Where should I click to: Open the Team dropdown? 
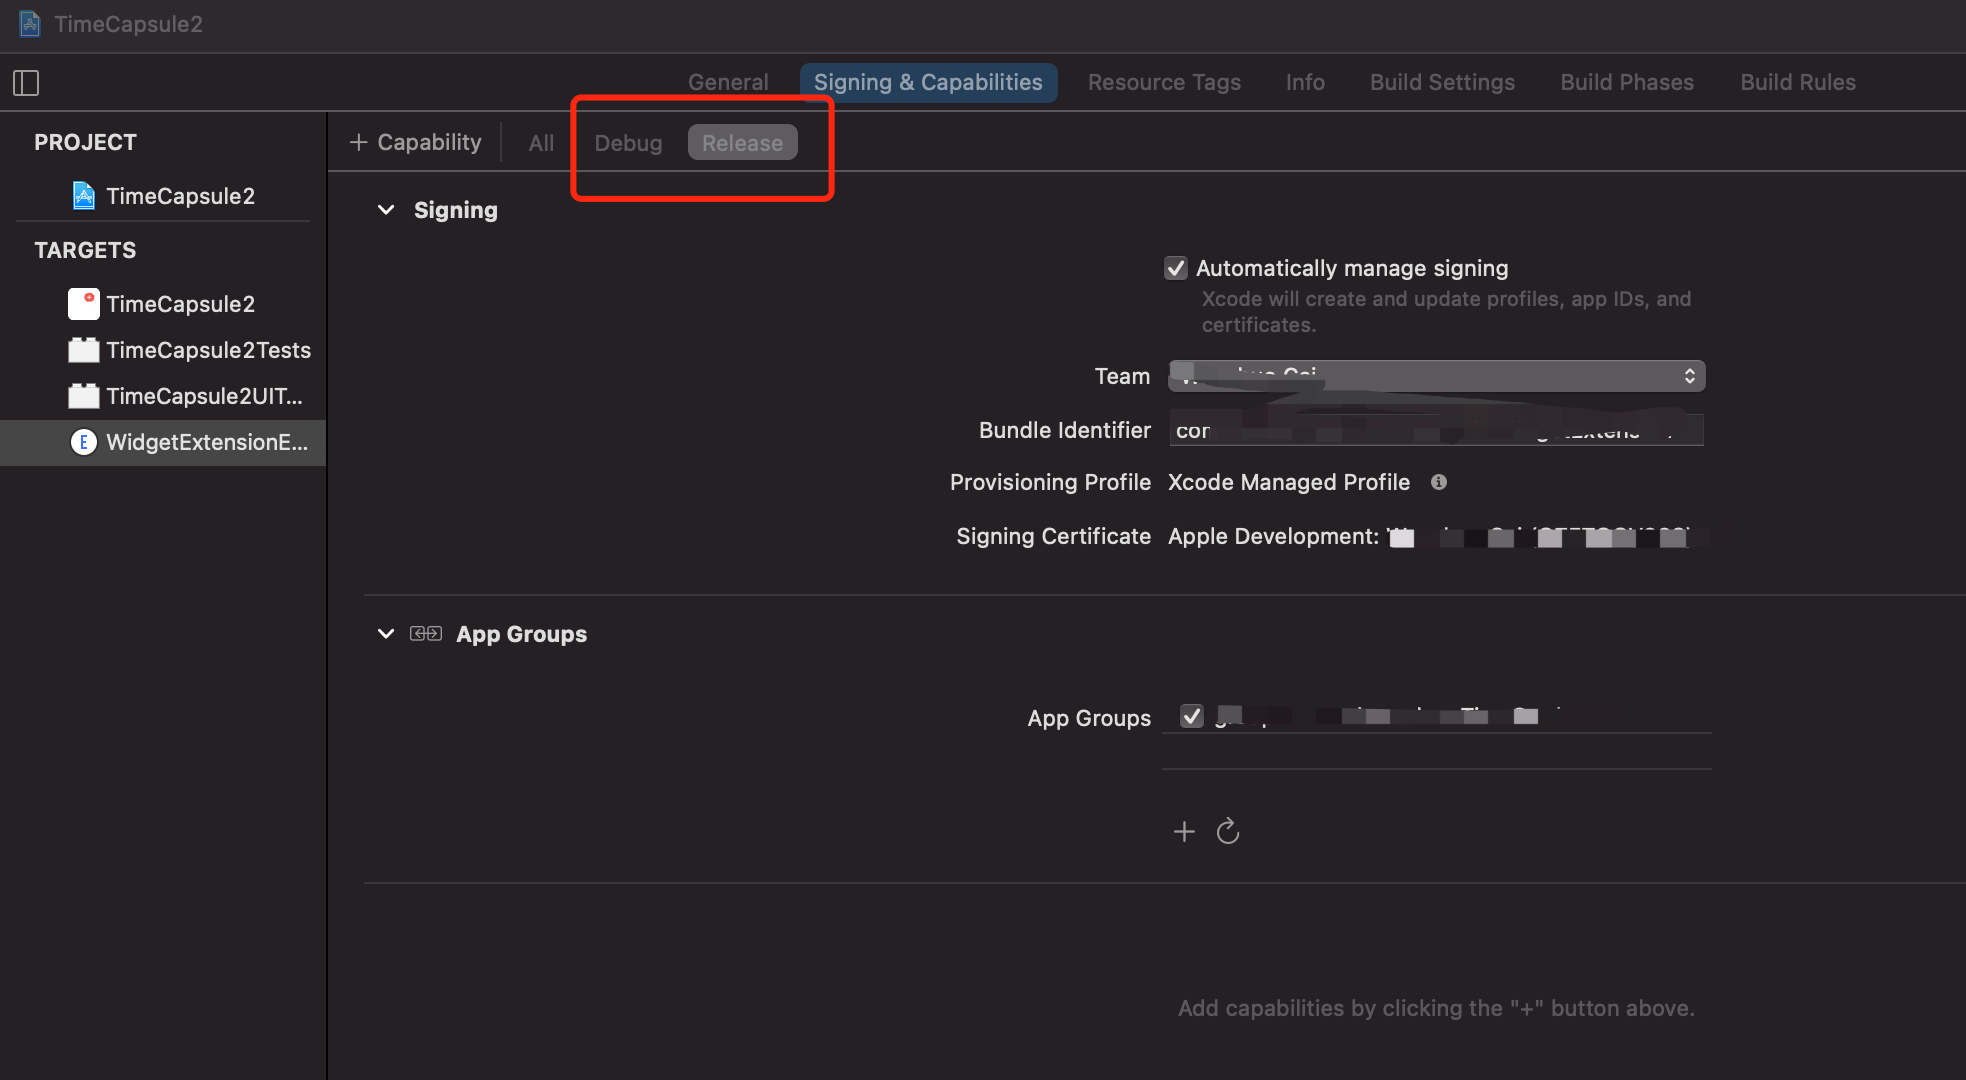1437,376
